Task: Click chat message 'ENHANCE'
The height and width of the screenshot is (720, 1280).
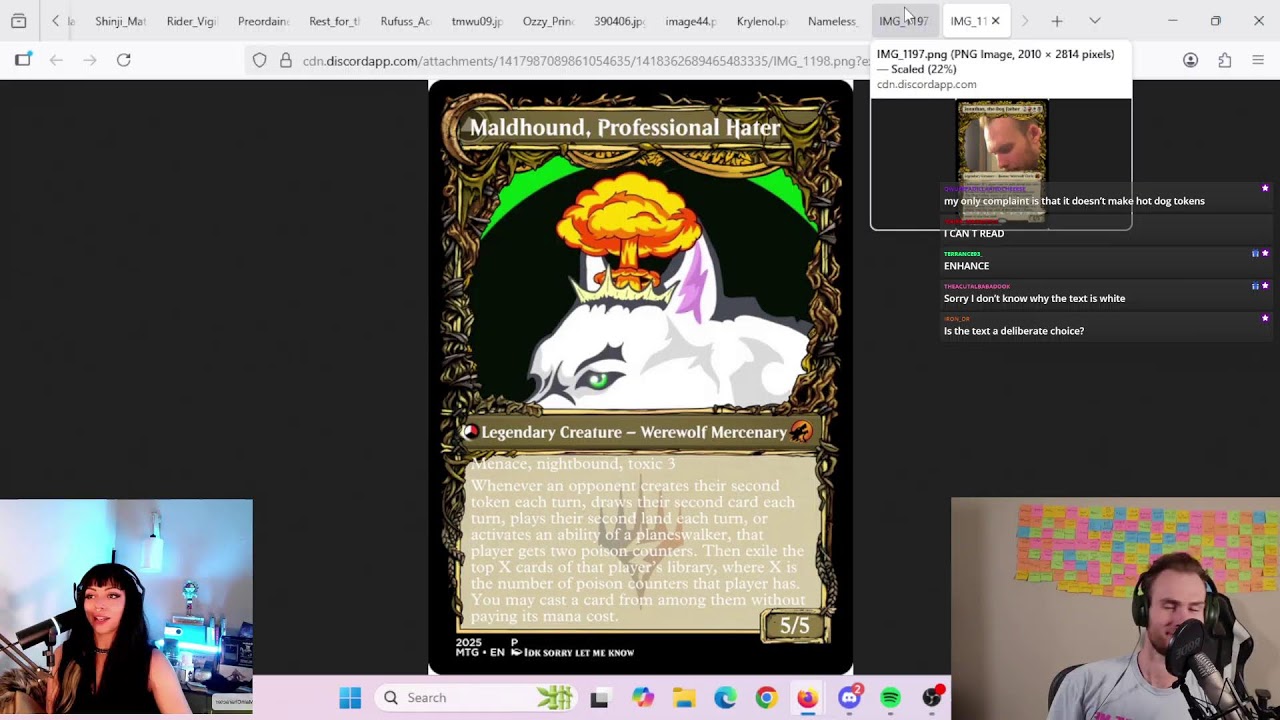Action: pyautogui.click(x=966, y=266)
